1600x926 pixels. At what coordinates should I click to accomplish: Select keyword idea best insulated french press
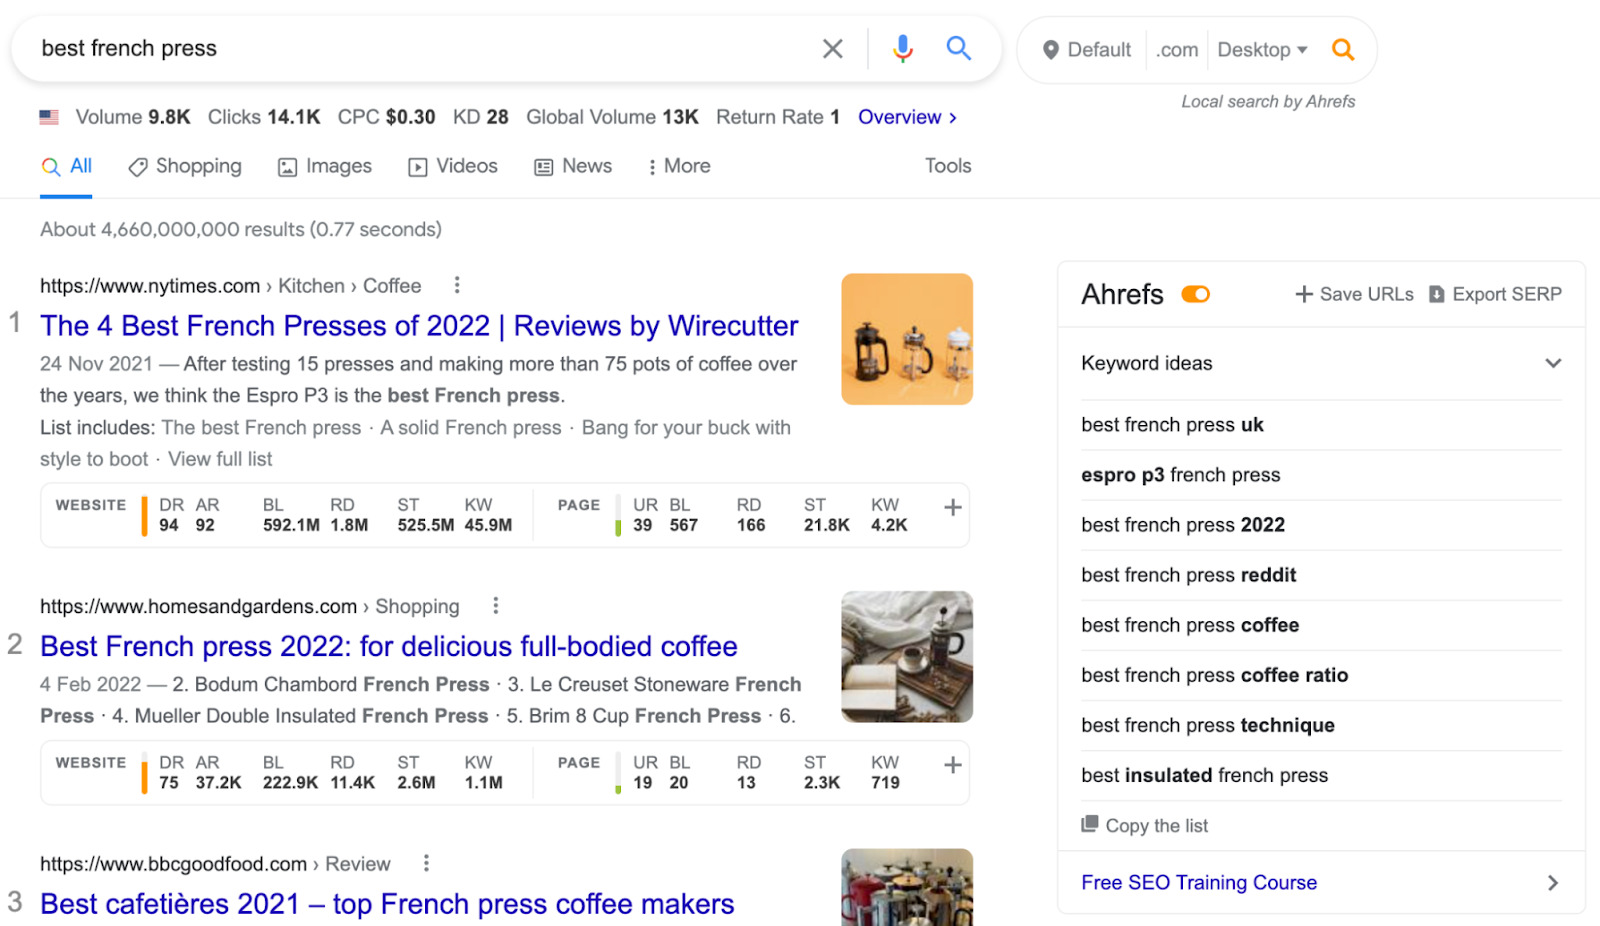(1204, 775)
